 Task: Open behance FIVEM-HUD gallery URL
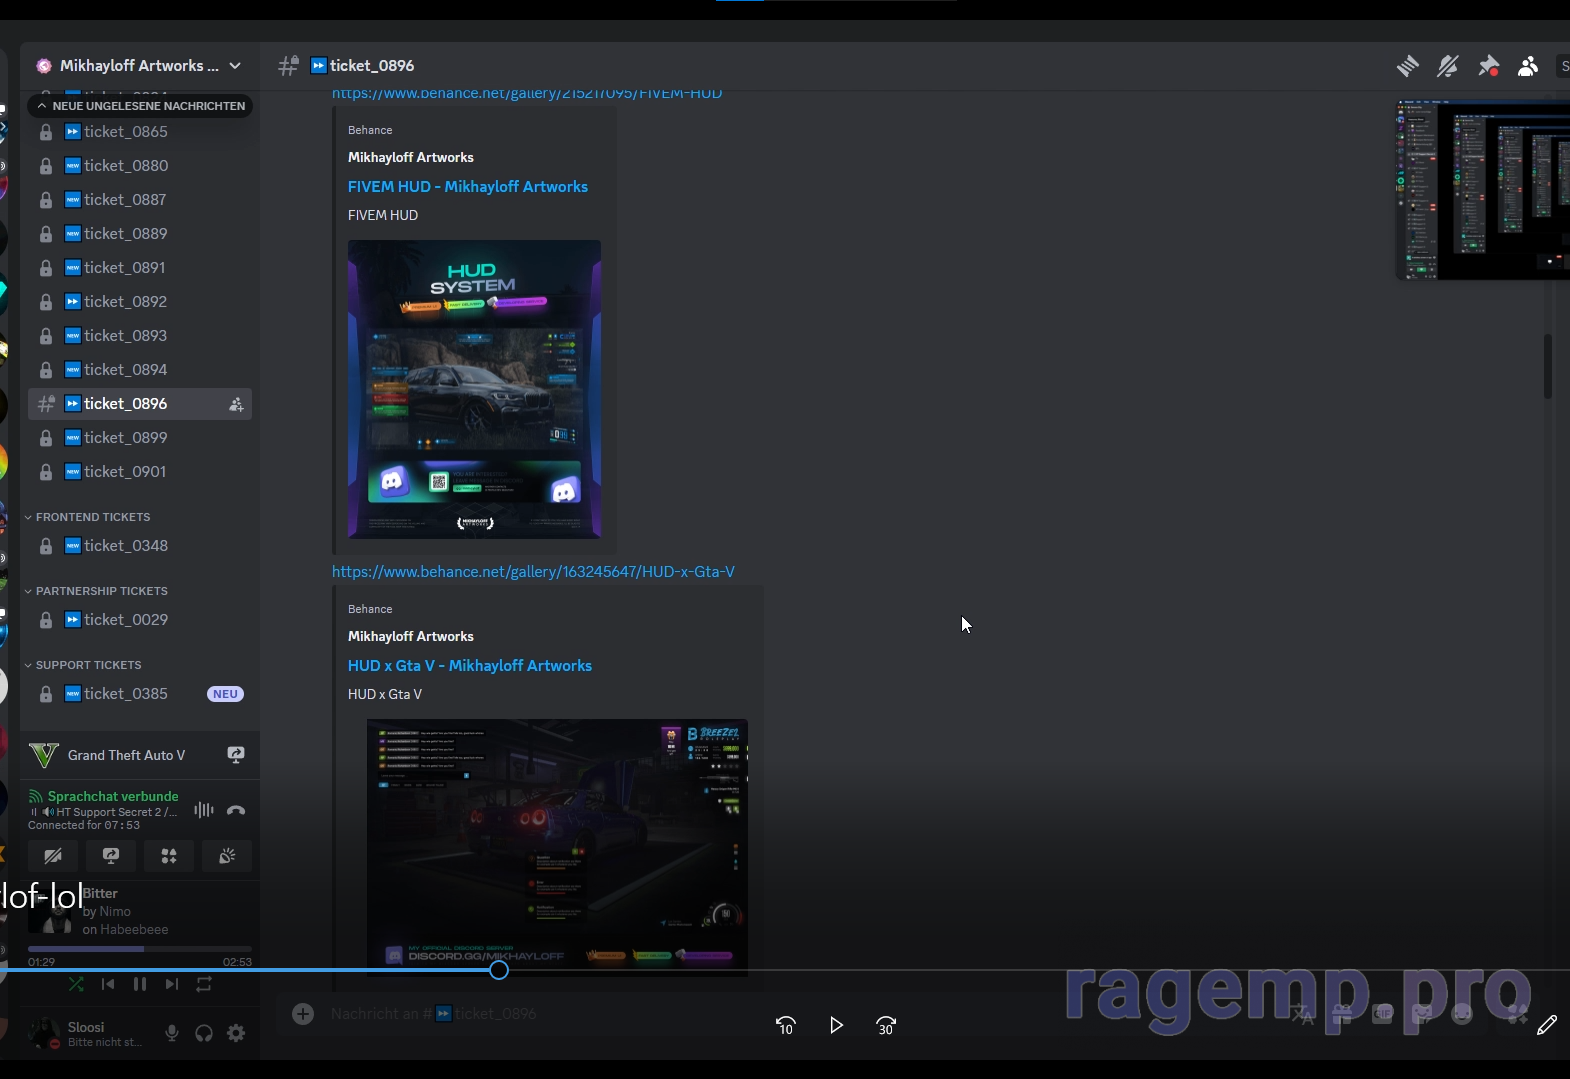(x=527, y=93)
